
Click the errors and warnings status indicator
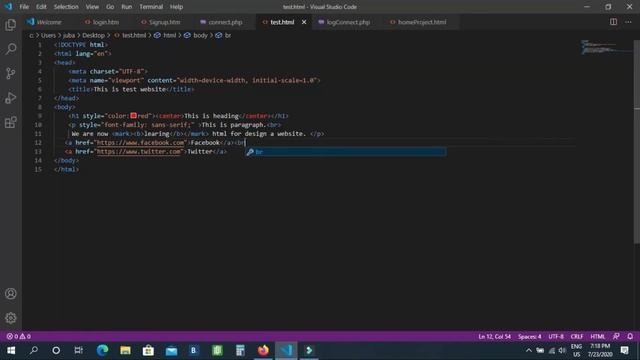(19, 336)
